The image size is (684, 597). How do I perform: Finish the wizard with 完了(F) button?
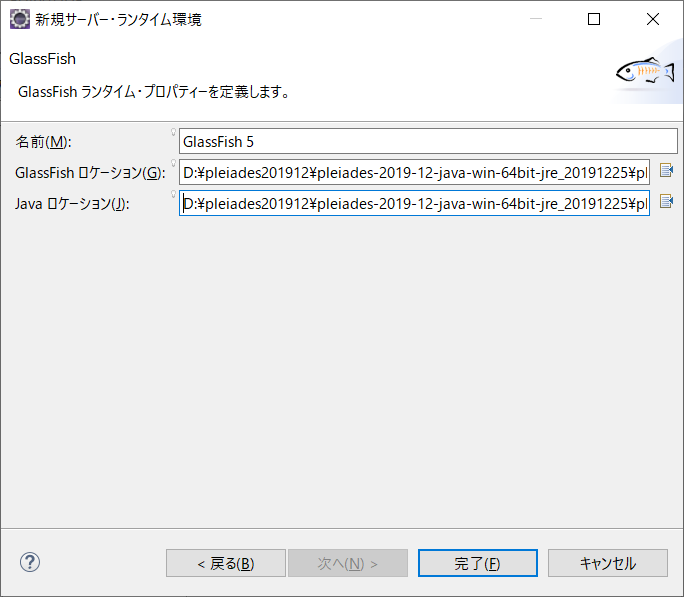click(478, 563)
